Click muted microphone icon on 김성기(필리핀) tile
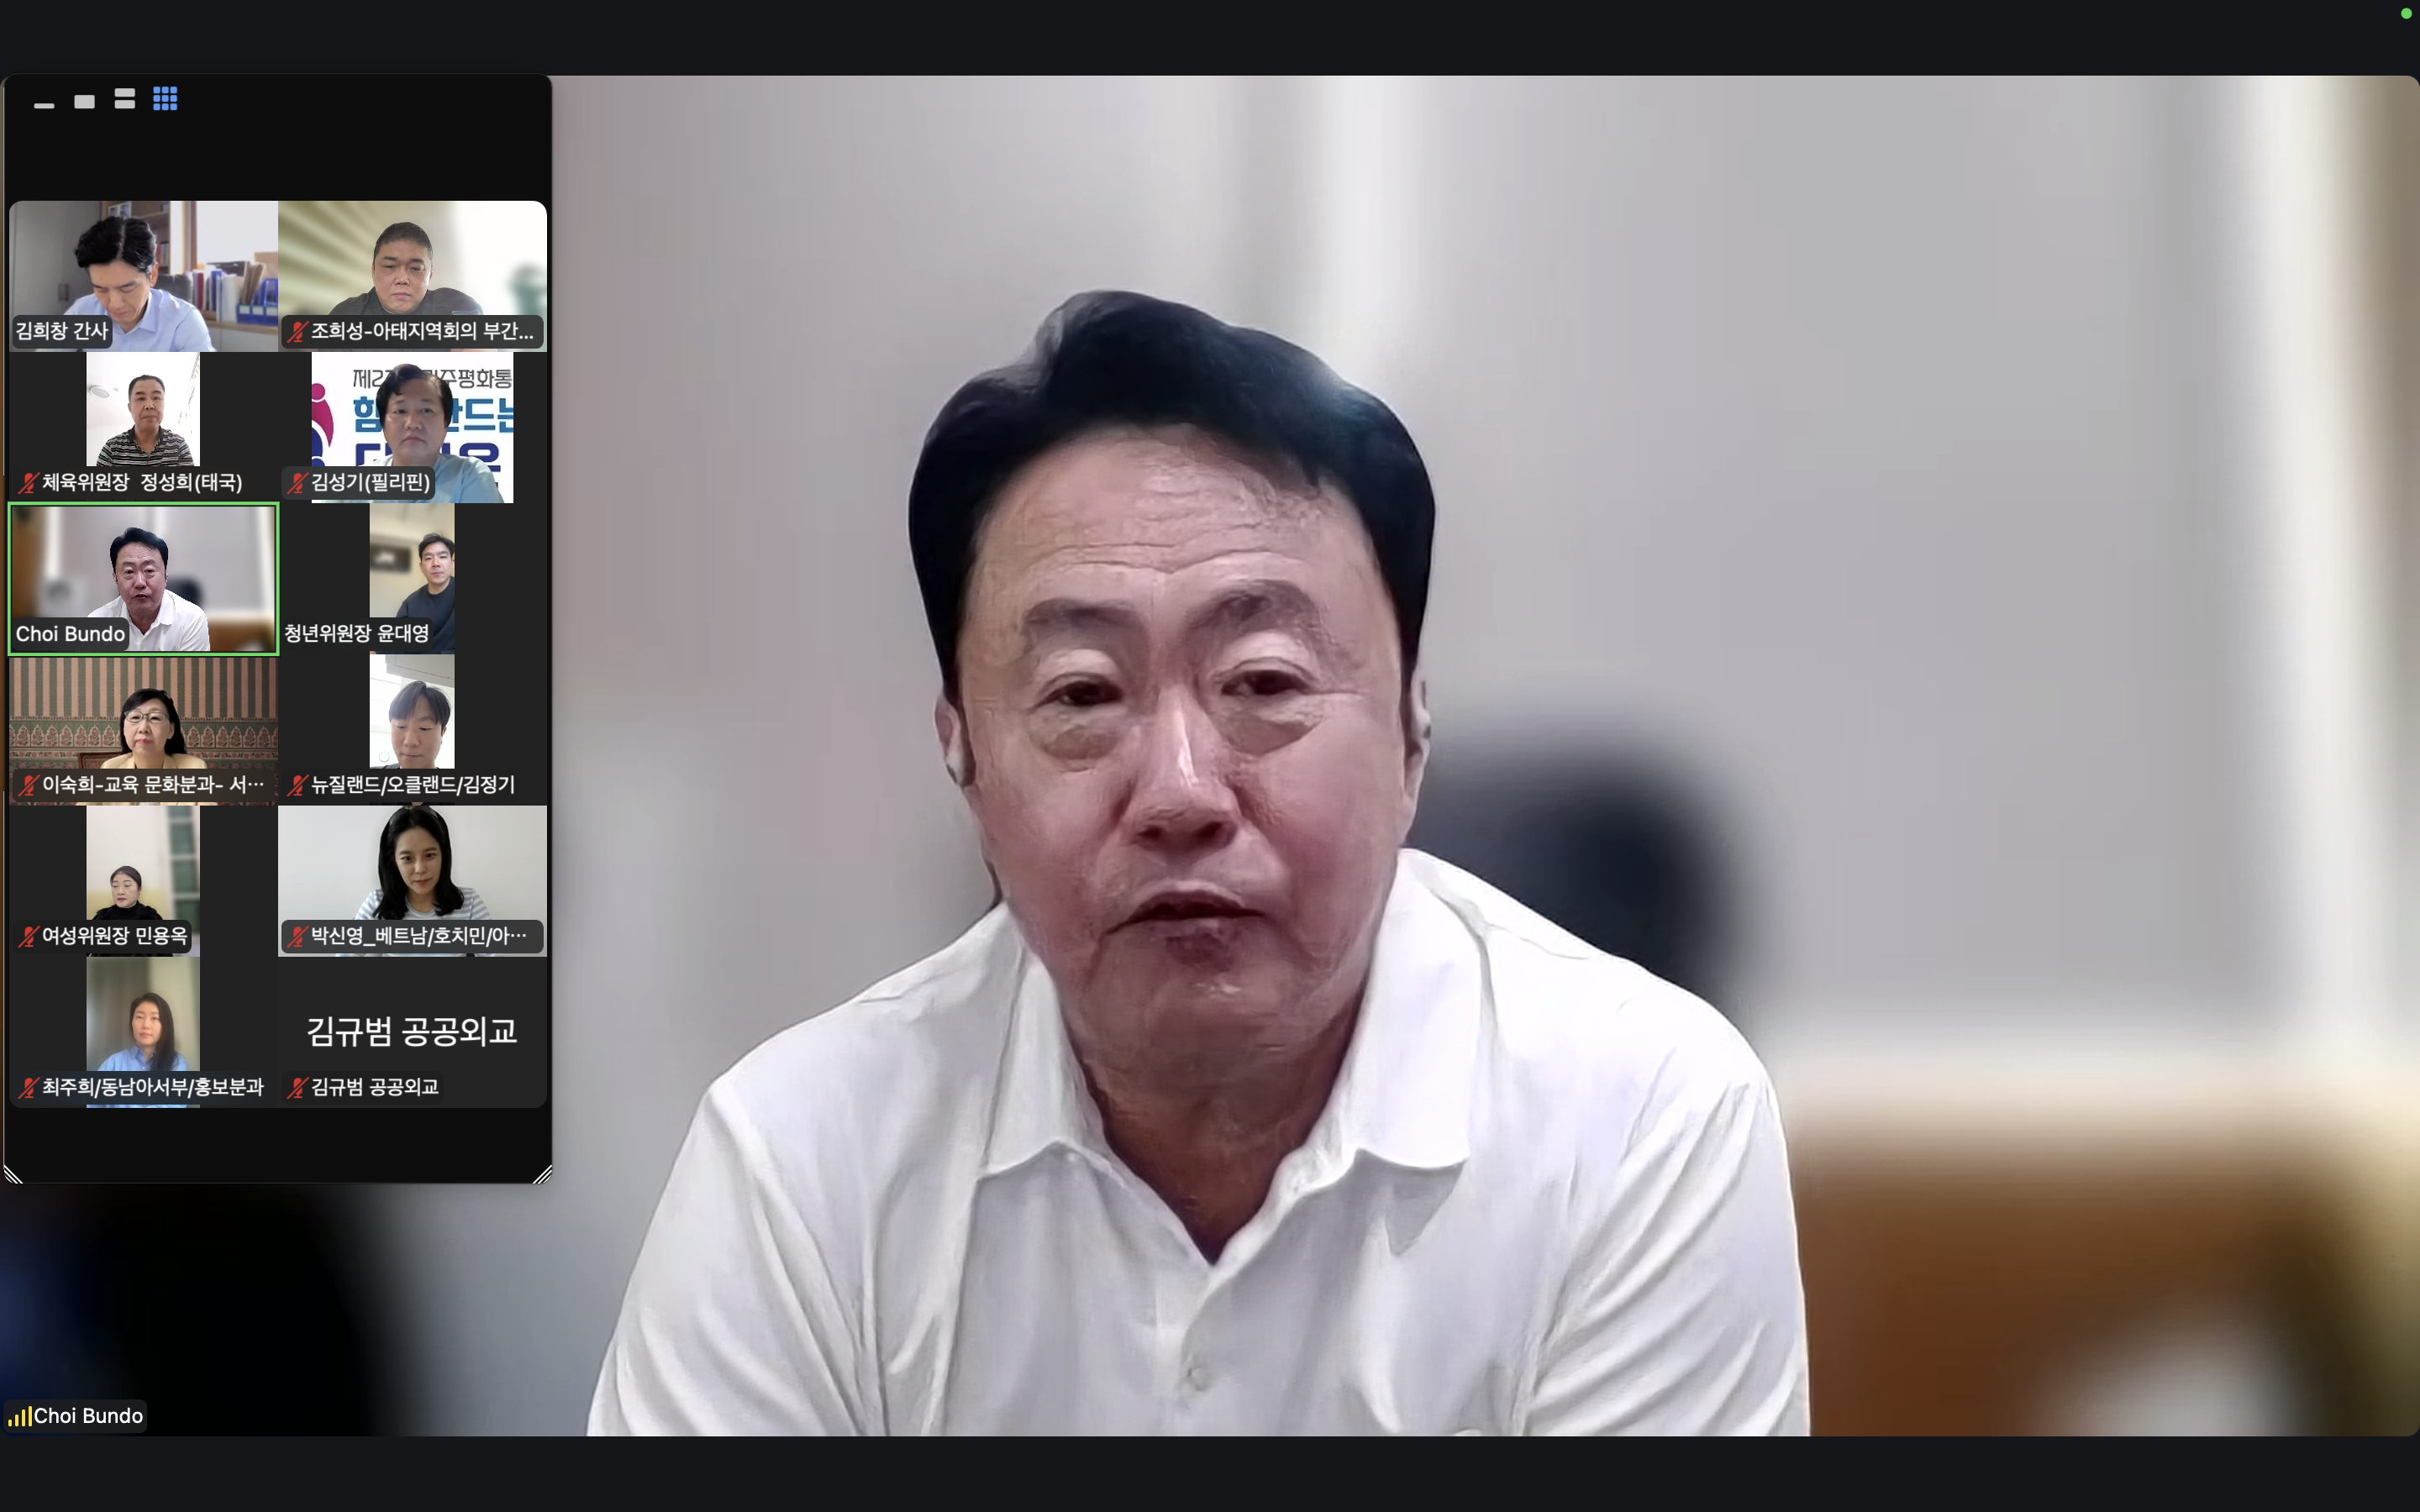Screen dimensions: 2420x1512 (297, 483)
